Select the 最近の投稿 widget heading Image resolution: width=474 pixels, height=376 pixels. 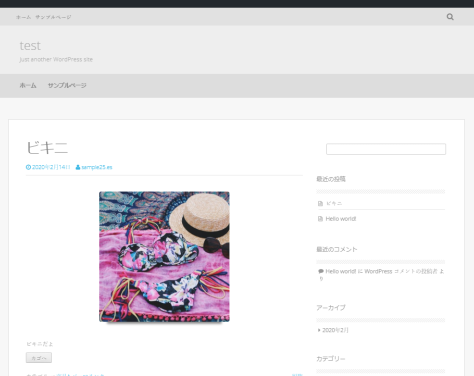tap(331, 179)
